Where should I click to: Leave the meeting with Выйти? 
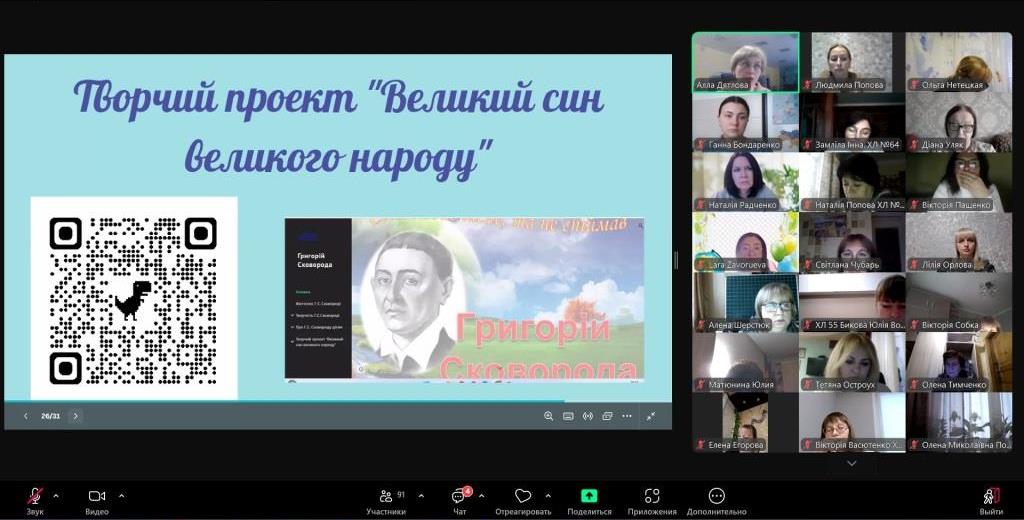click(x=991, y=501)
